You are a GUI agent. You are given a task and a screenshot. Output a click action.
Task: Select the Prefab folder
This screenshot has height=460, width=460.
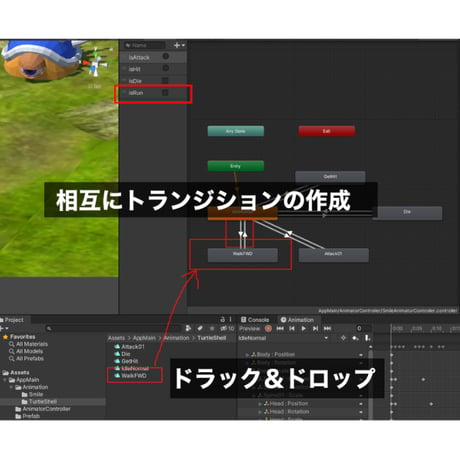(x=28, y=416)
